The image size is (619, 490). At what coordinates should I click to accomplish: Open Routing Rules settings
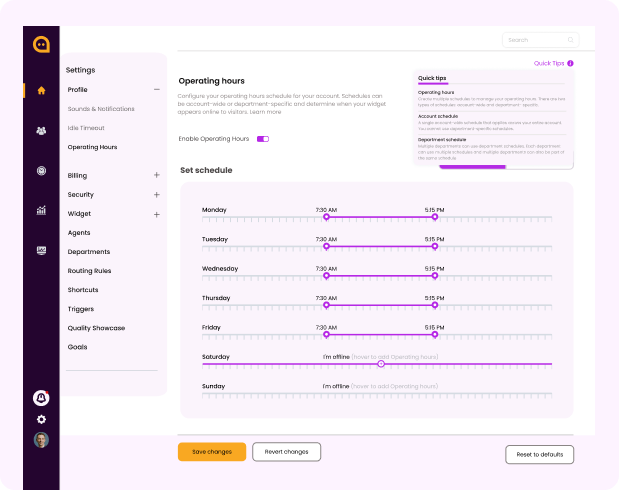(x=89, y=271)
